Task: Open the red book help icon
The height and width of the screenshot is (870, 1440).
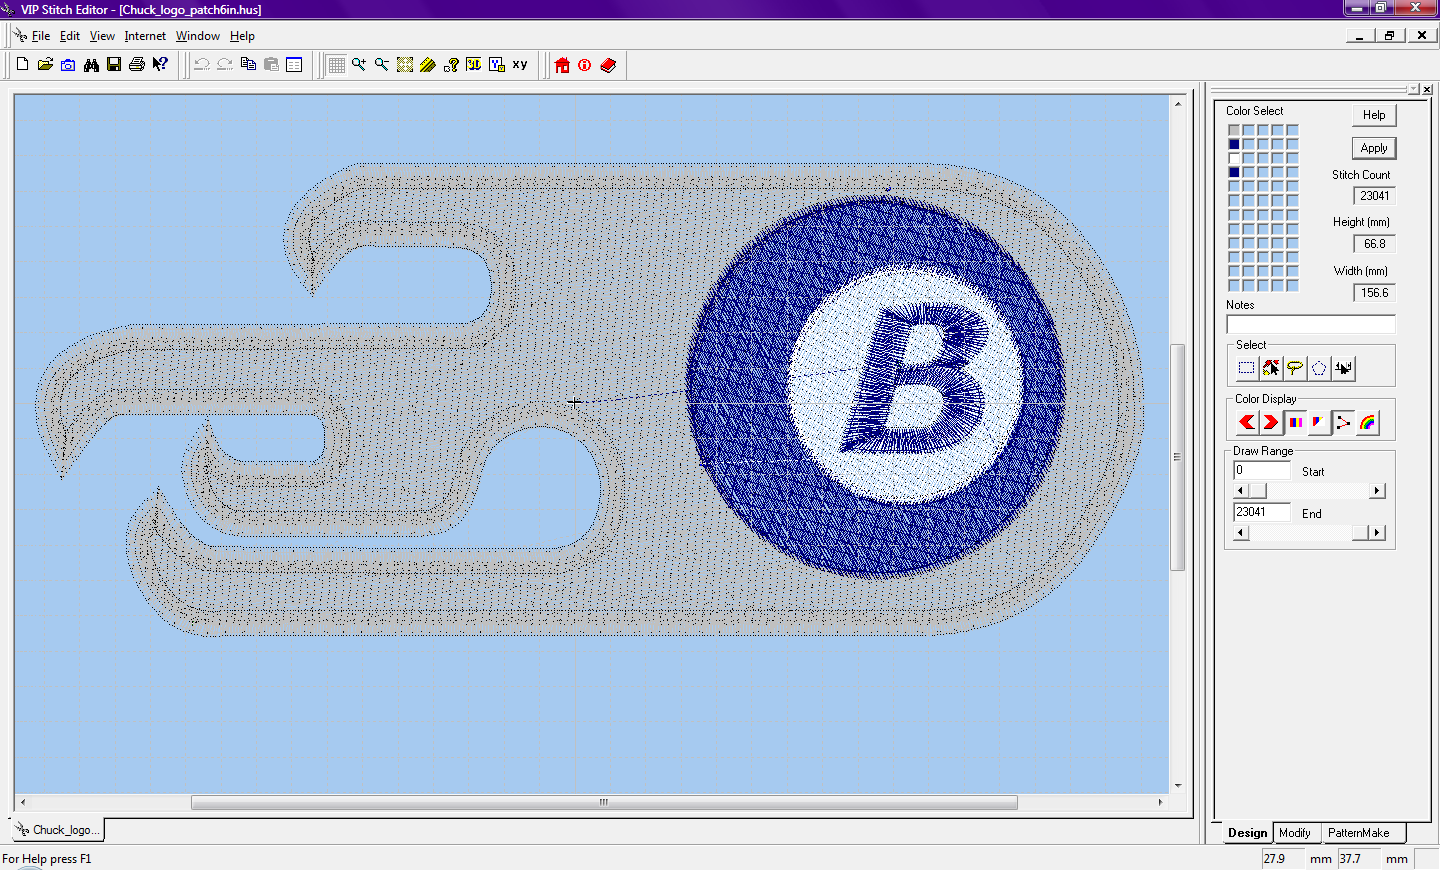Action: click(x=608, y=65)
